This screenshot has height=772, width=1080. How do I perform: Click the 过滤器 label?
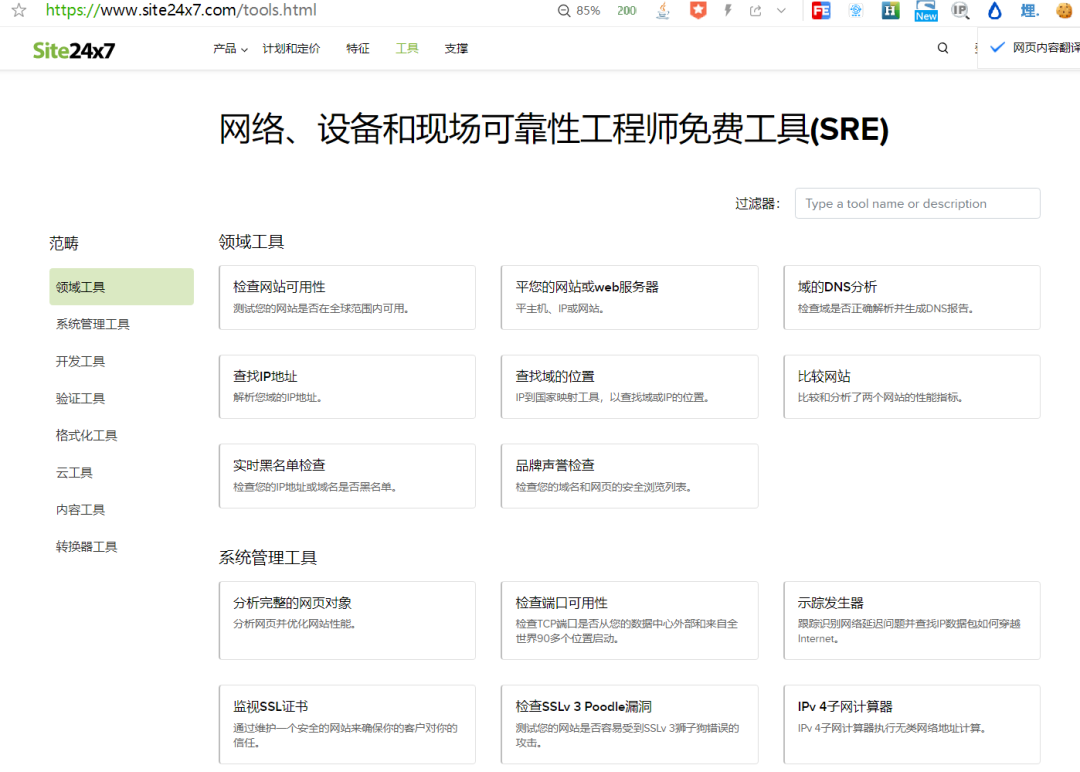[757, 203]
